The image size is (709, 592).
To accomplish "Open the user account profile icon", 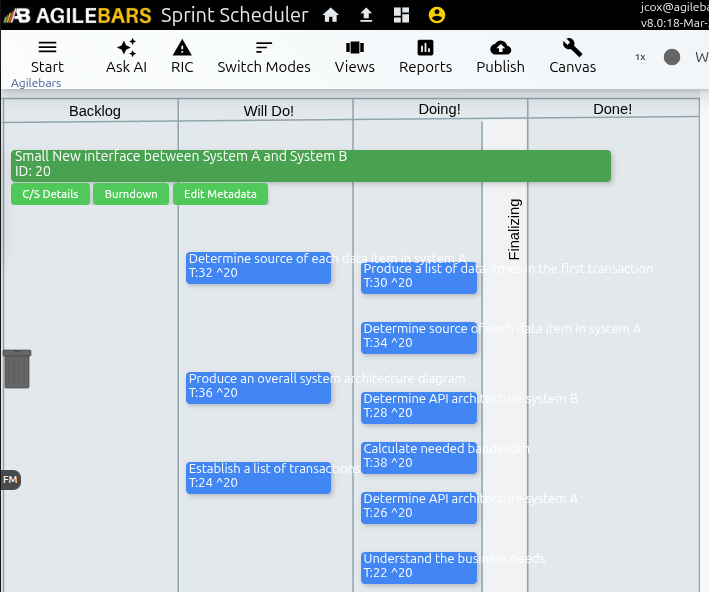I will (436, 15).
